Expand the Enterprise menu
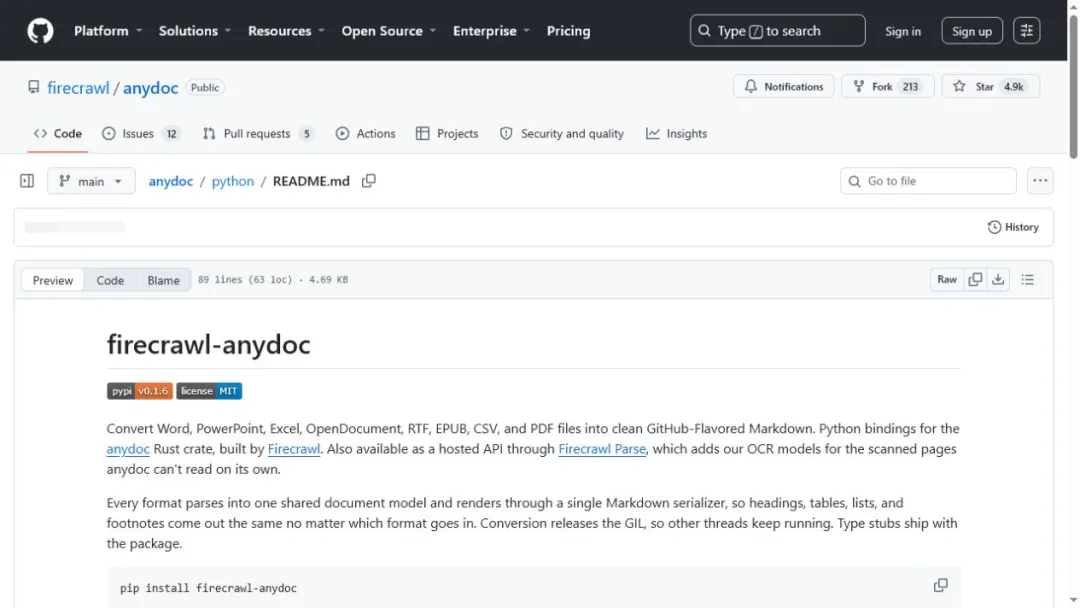 [x=491, y=31]
